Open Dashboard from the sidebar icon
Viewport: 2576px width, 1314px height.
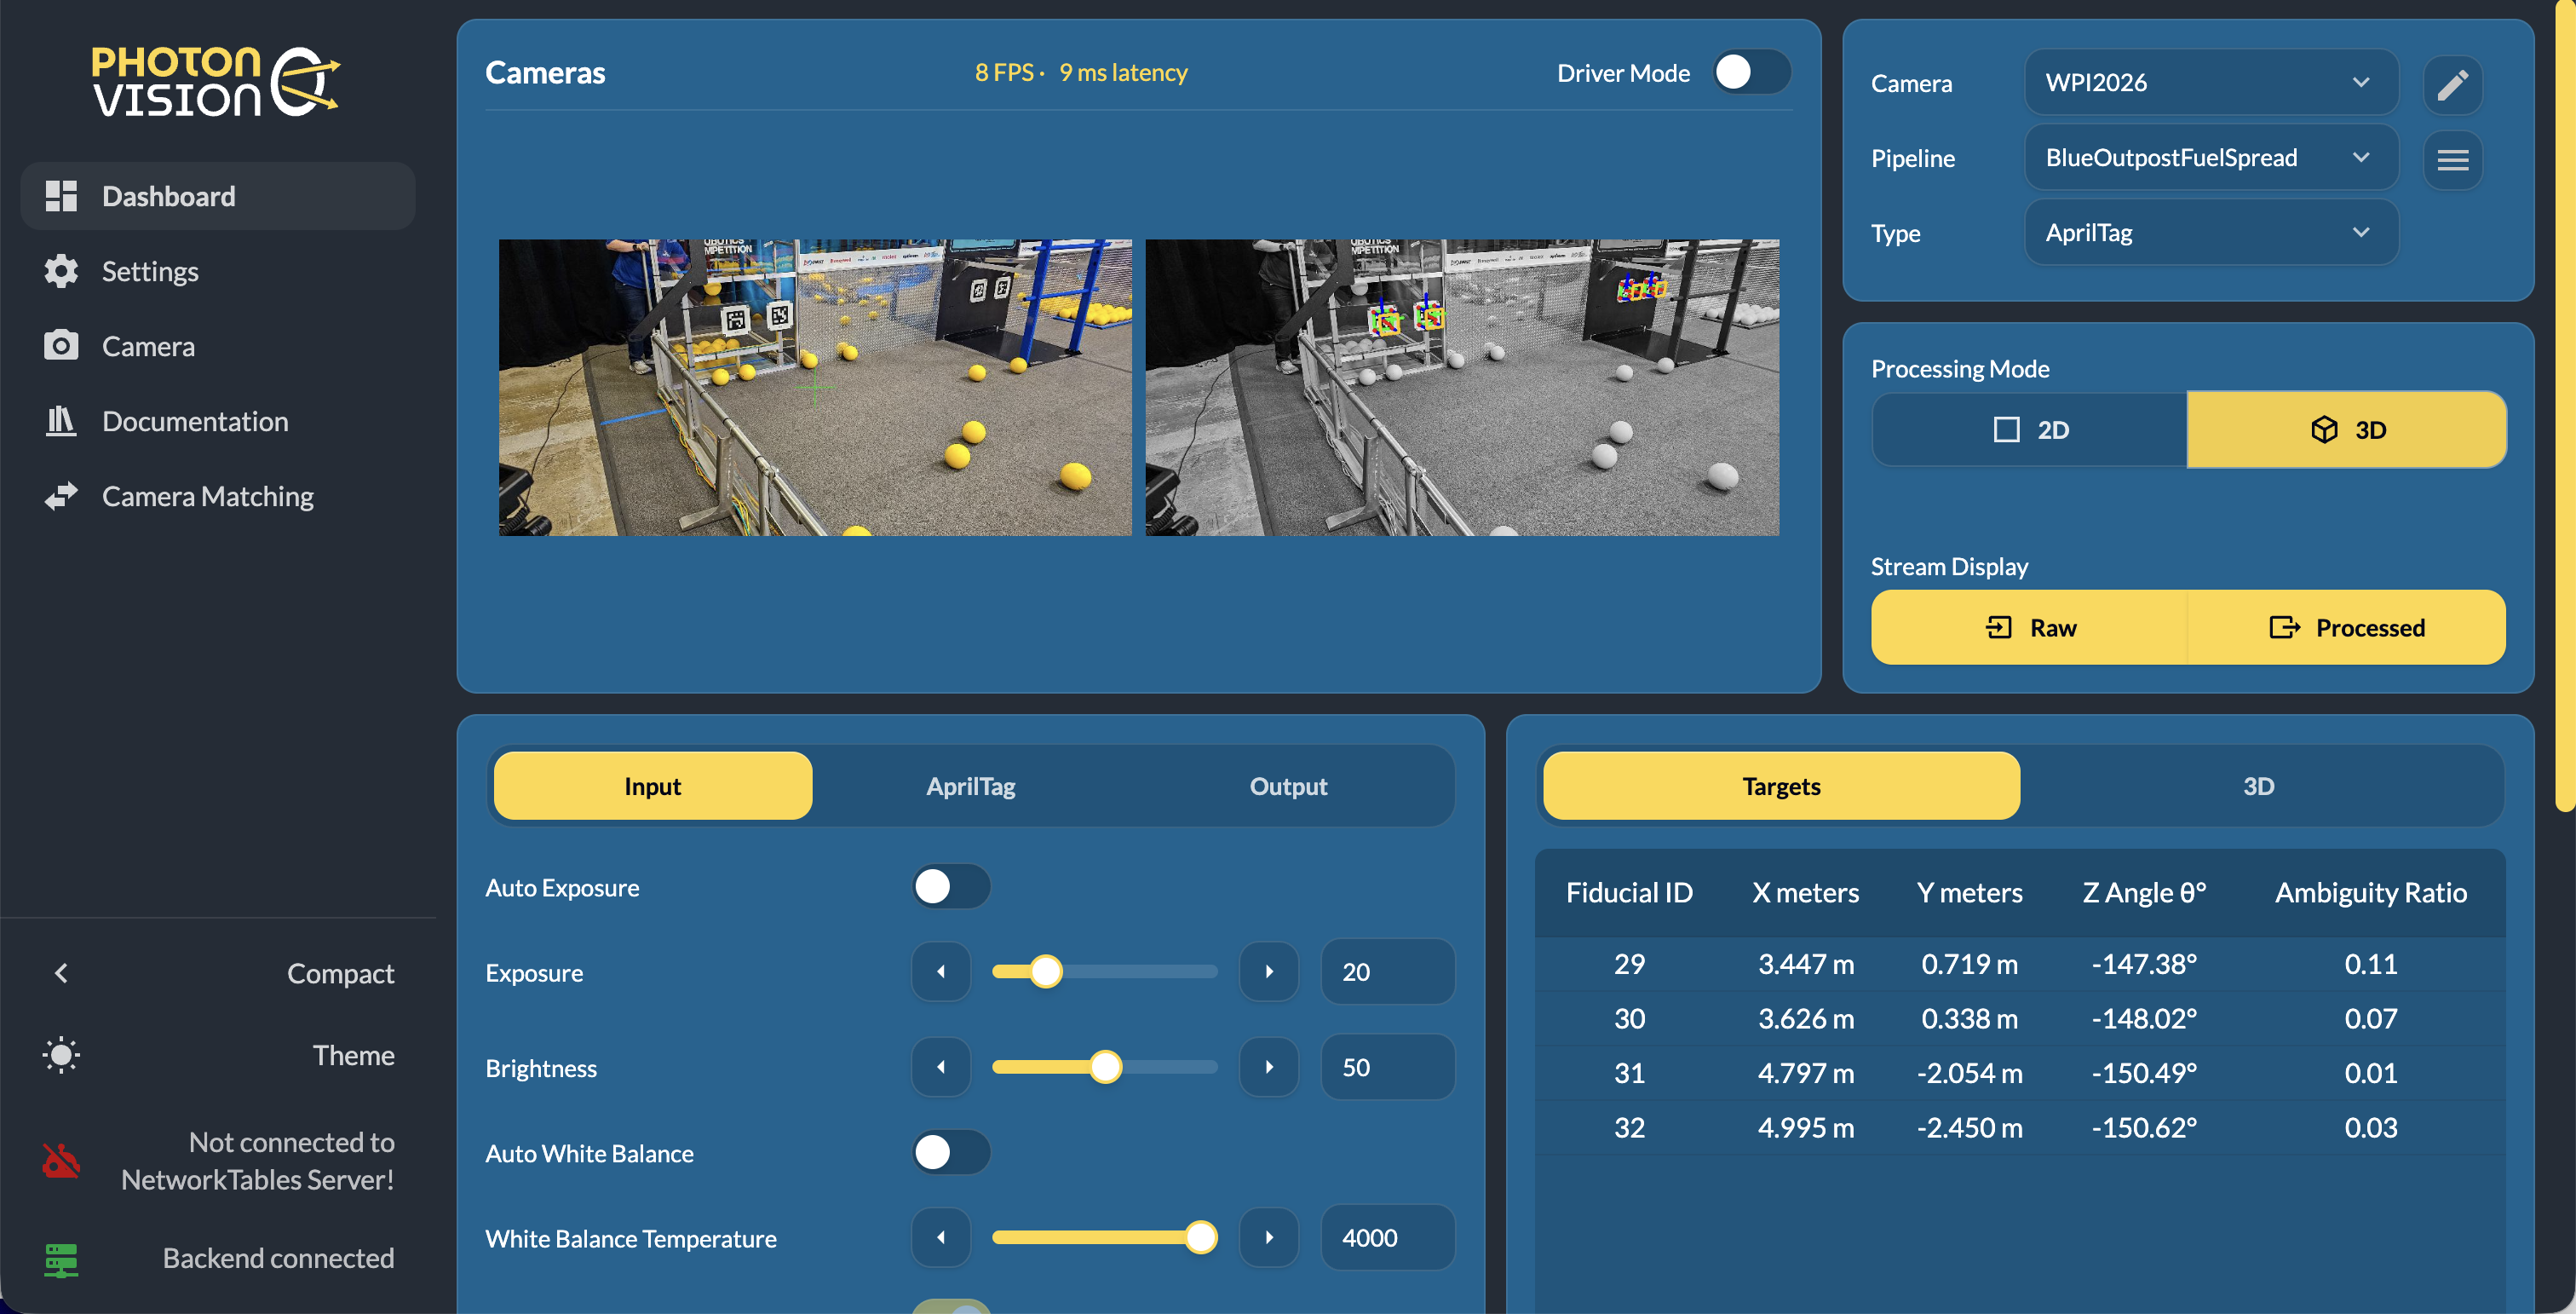61,196
